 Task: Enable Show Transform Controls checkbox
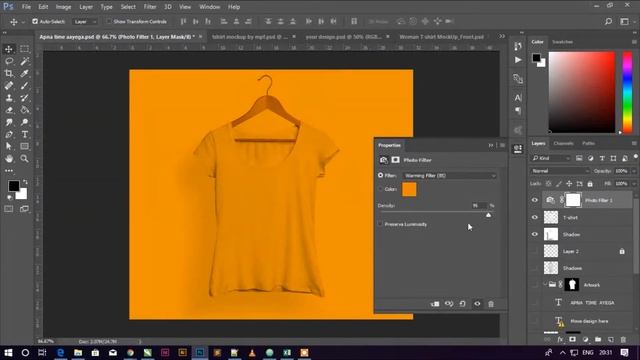coord(109,21)
